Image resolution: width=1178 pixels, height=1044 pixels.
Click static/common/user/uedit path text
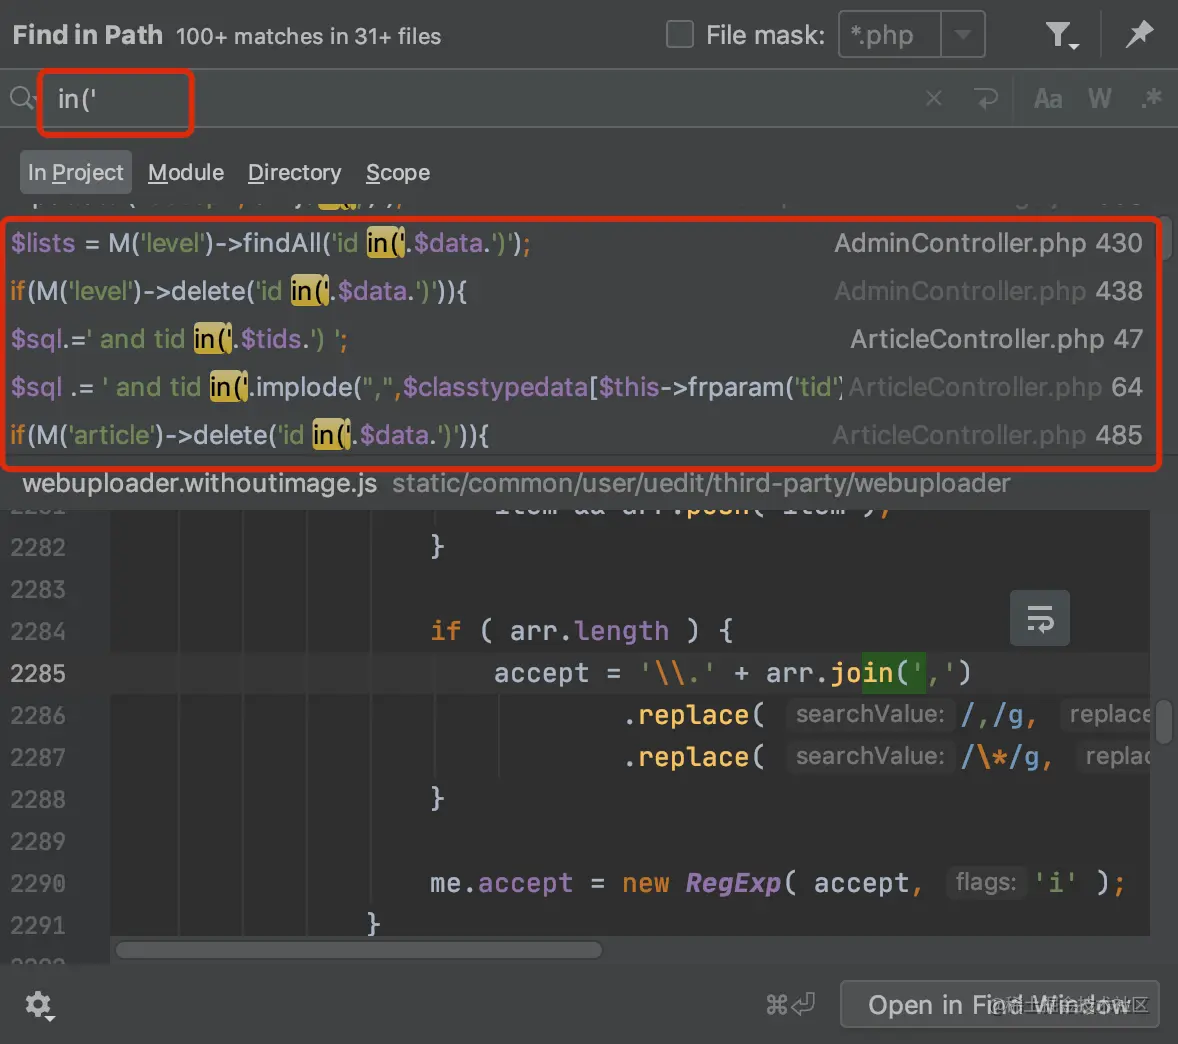[701, 483]
